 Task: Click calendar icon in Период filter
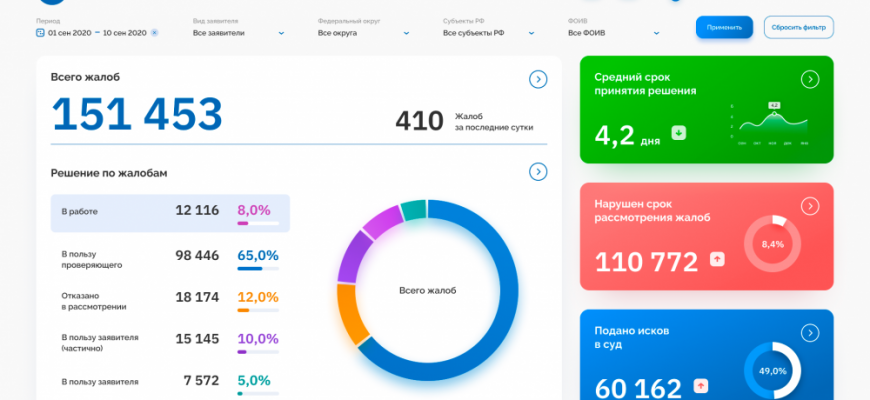pyautogui.click(x=40, y=33)
